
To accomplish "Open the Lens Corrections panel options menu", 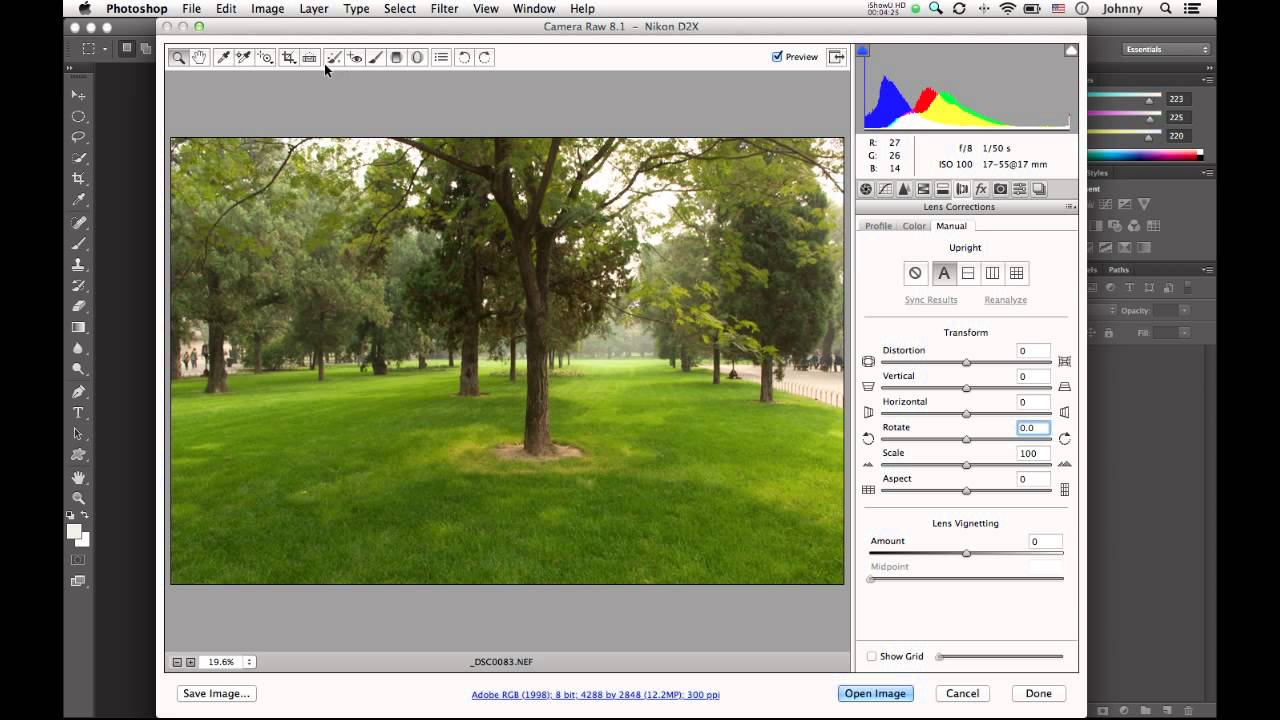I will click(x=1070, y=207).
